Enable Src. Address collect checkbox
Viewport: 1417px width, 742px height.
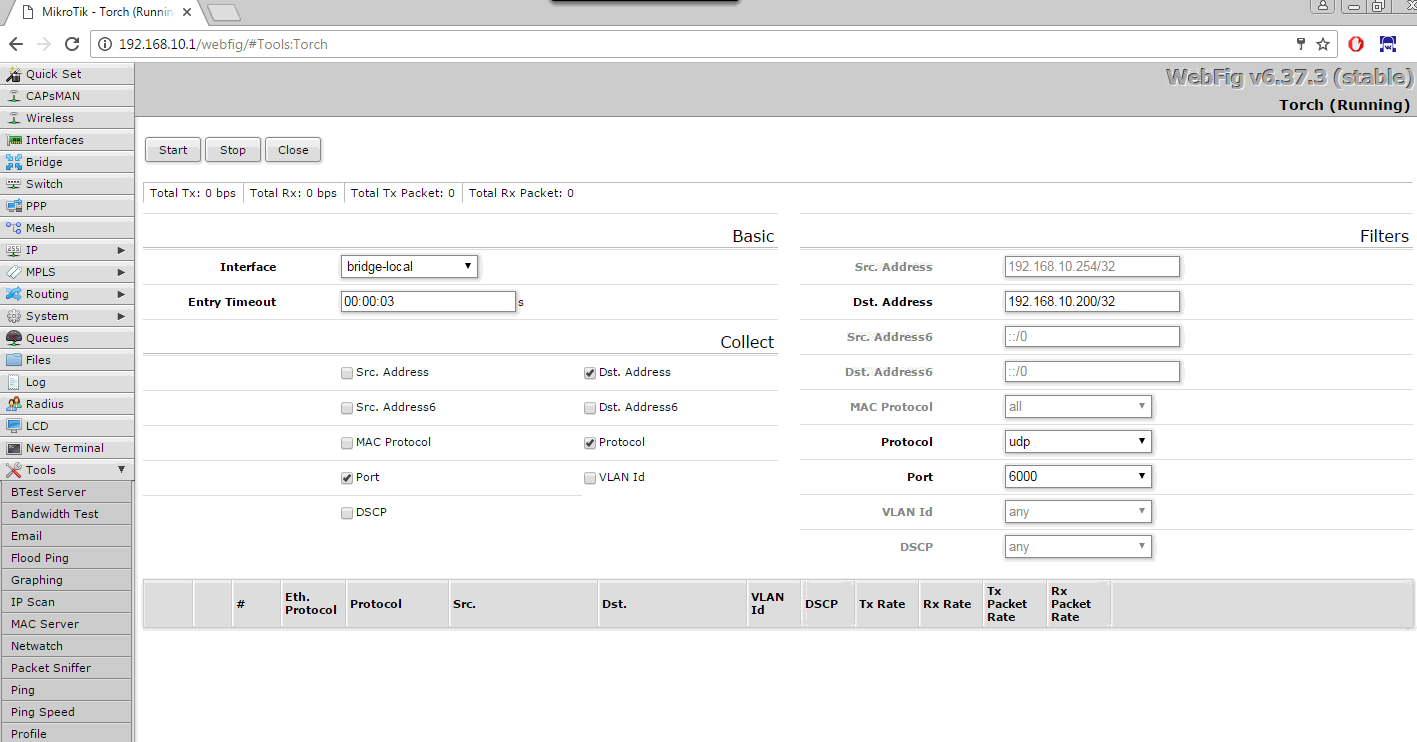[347, 373]
